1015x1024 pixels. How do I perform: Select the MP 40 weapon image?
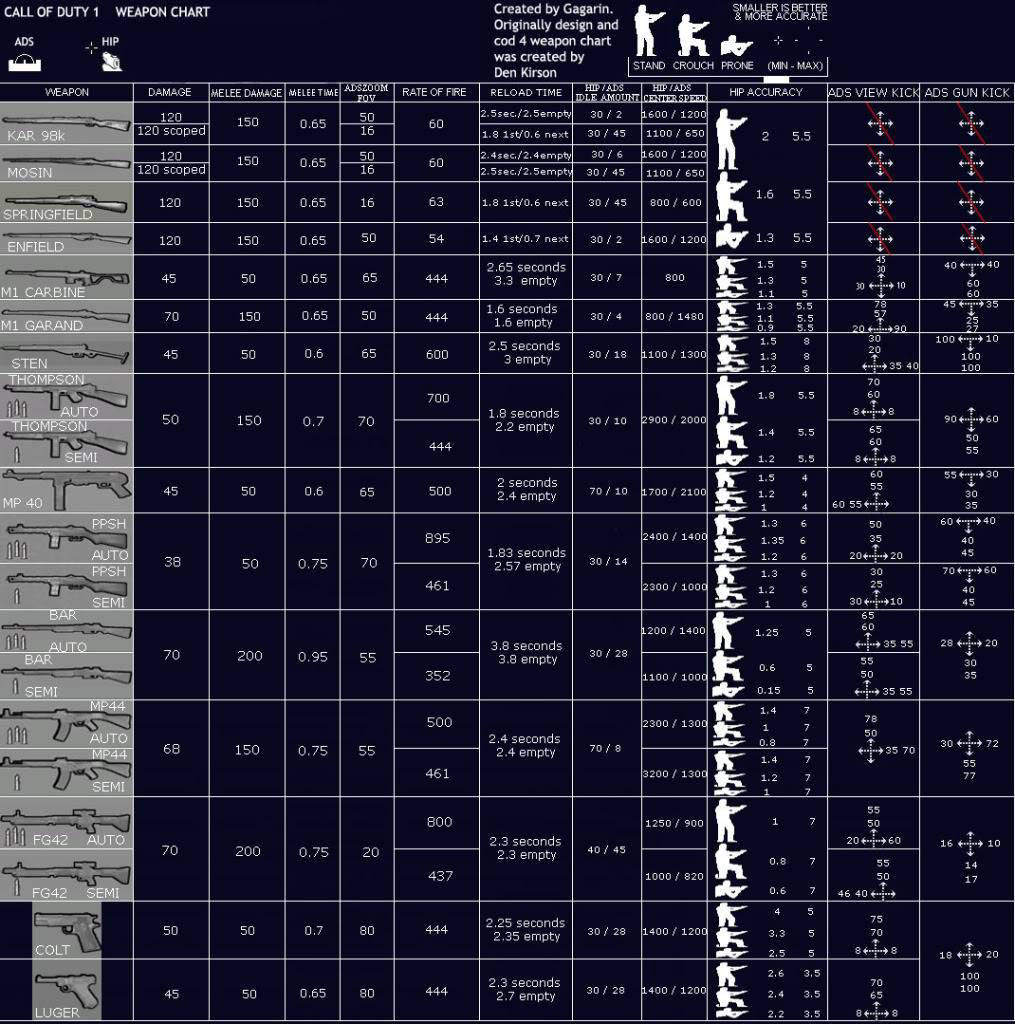[66, 490]
